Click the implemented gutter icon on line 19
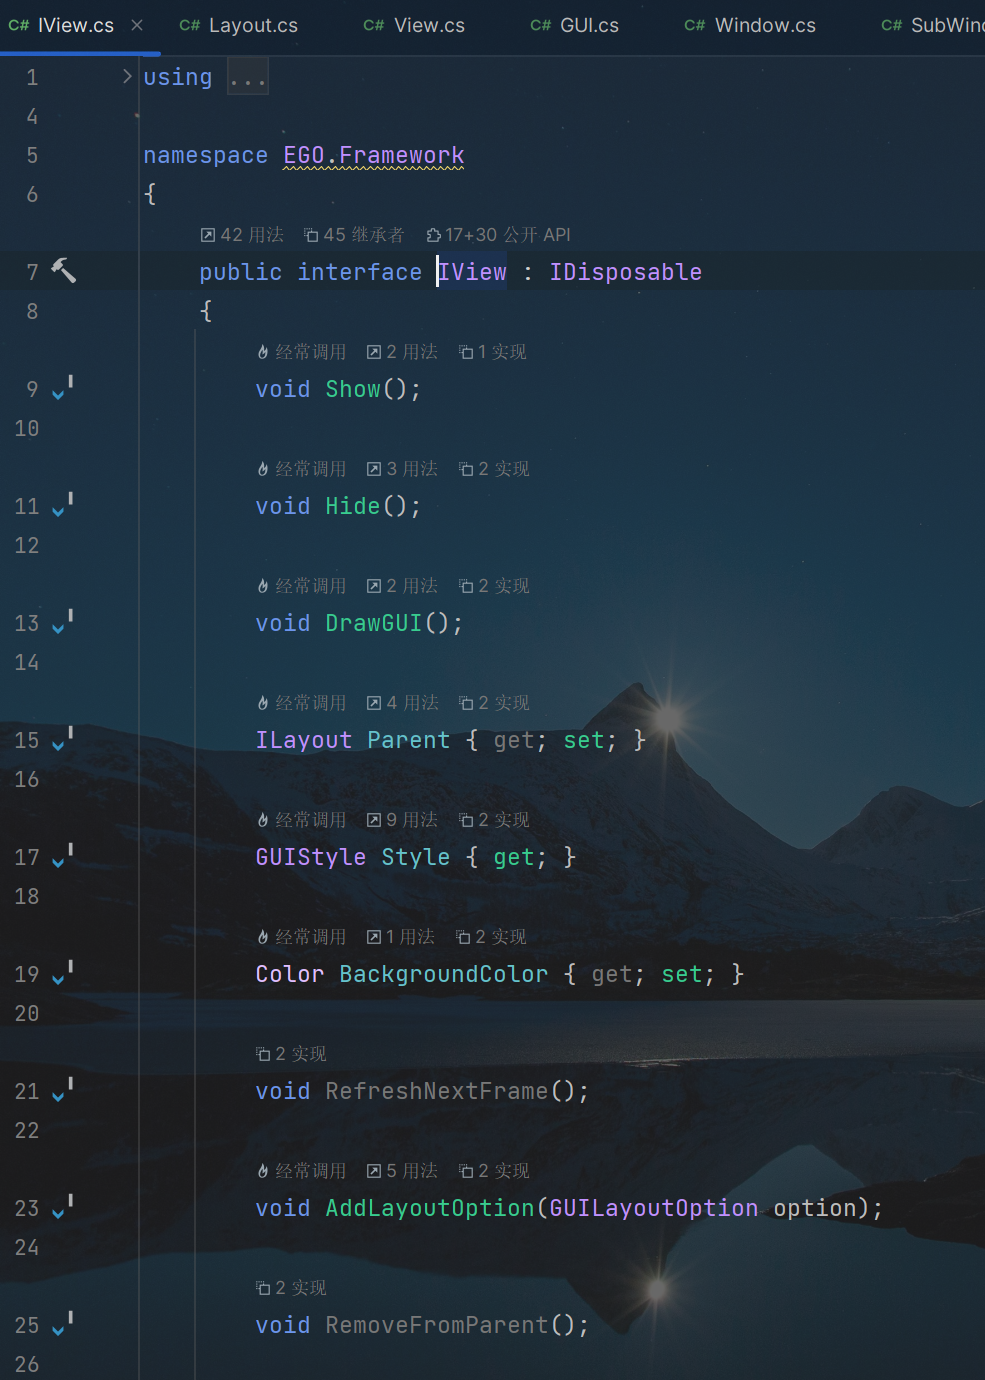Screen dimensions: 985x1380 point(62,973)
